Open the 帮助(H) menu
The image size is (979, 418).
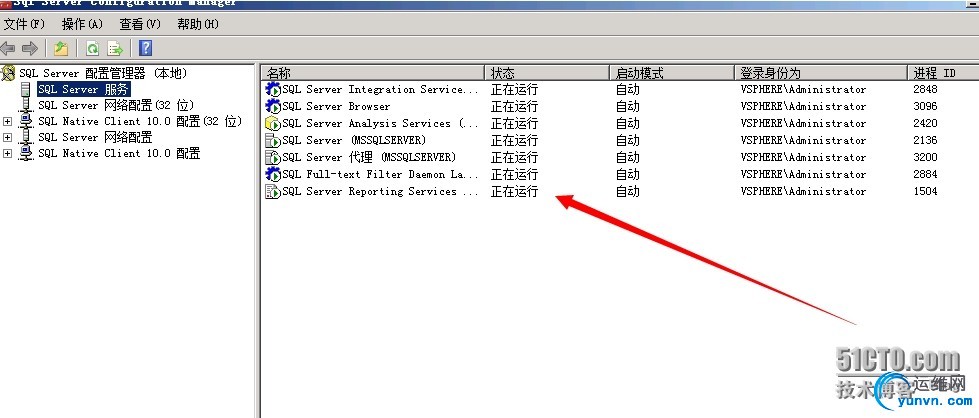pos(198,24)
